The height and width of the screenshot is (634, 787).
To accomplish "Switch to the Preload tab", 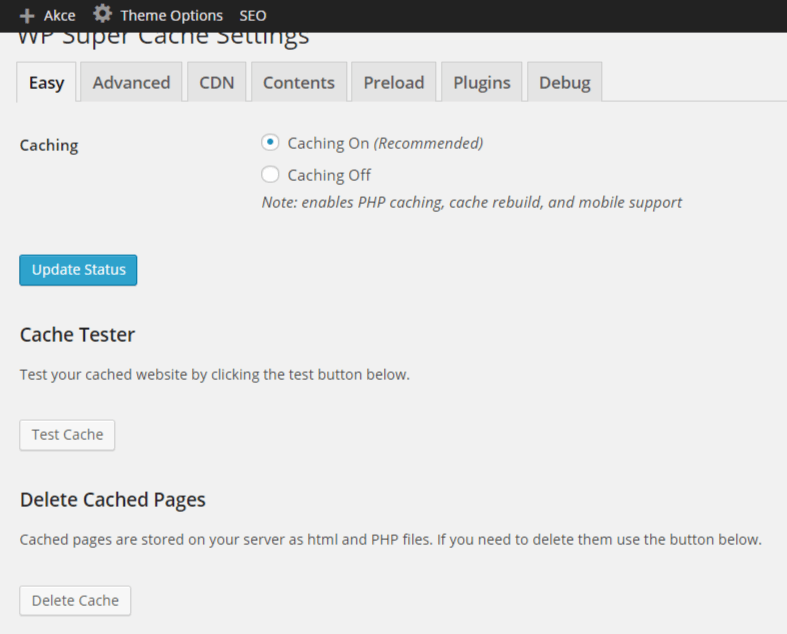I will [x=394, y=82].
